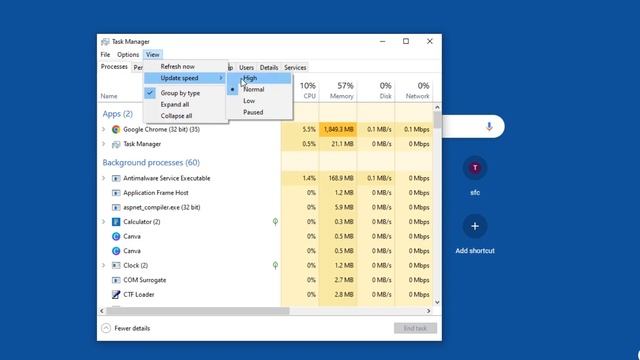Click the Calculator suspended leaf icon
Screen dimensions: 640x360
click(275, 222)
